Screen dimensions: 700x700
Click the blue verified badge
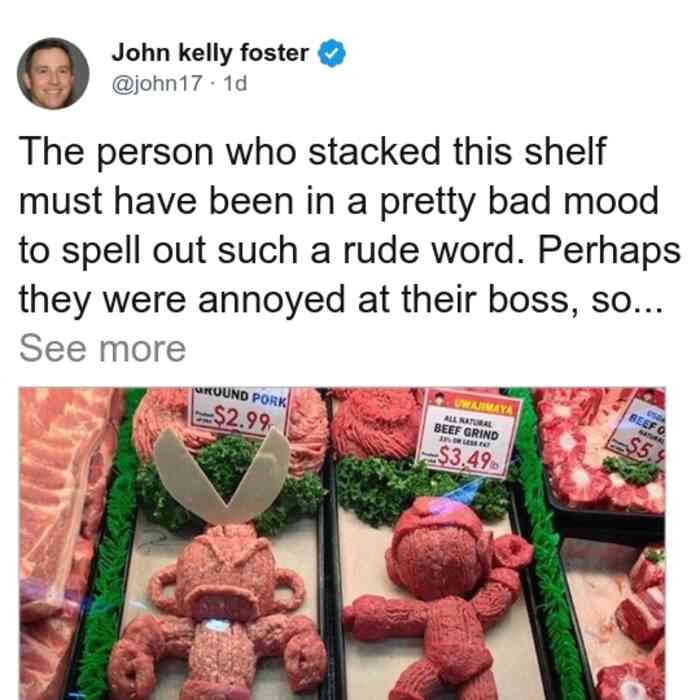pos(332,53)
